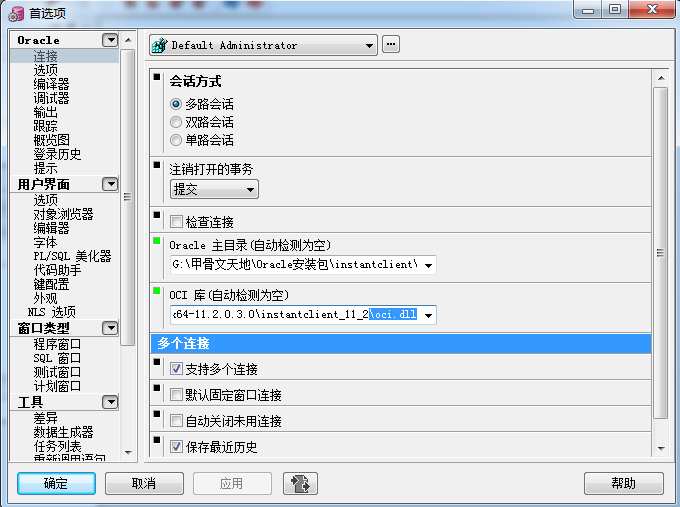Collapse the Oracle category arrow
This screenshot has width=680, height=507.
tap(110, 40)
